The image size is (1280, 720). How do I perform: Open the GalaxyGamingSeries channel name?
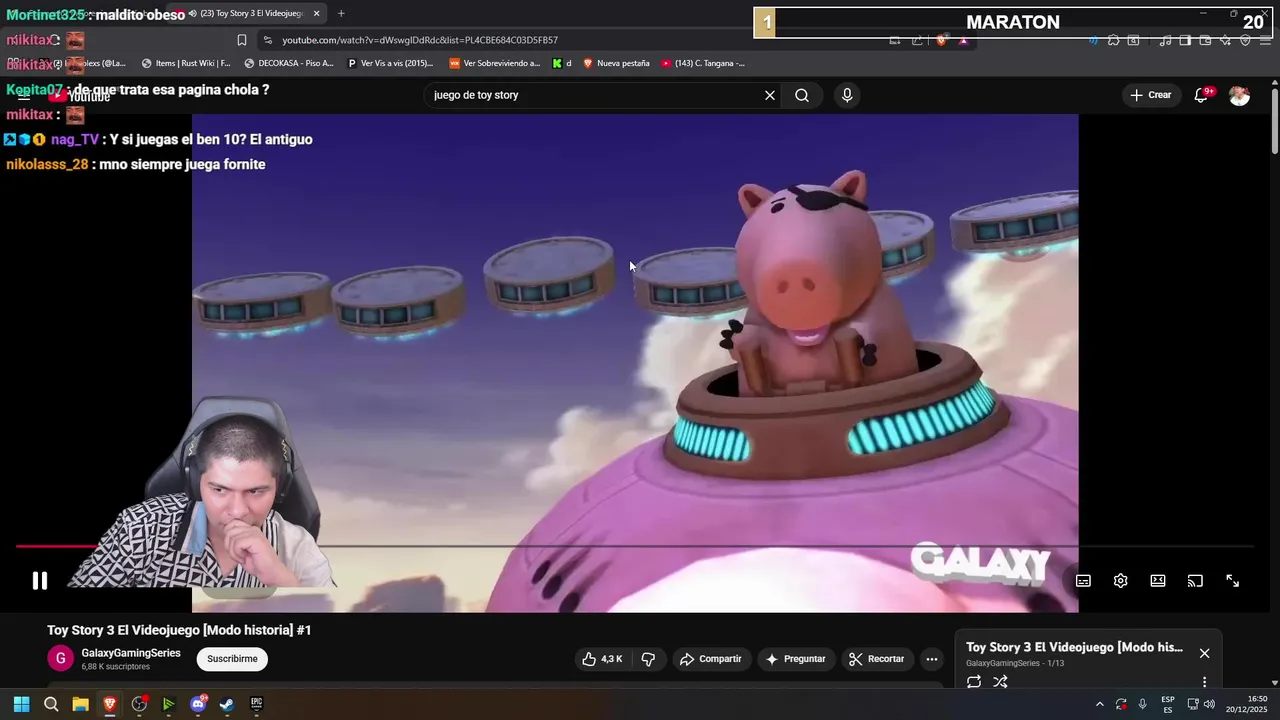coord(131,653)
